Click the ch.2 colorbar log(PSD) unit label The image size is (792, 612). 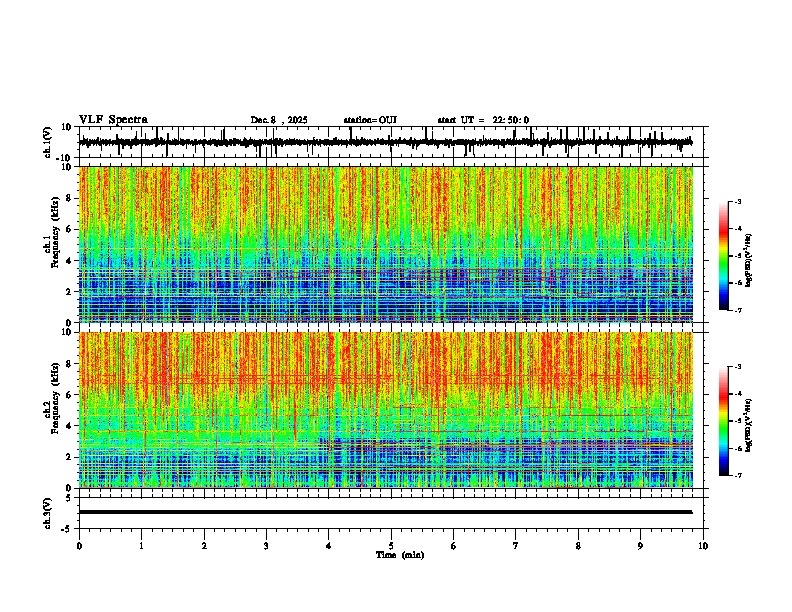749,425
